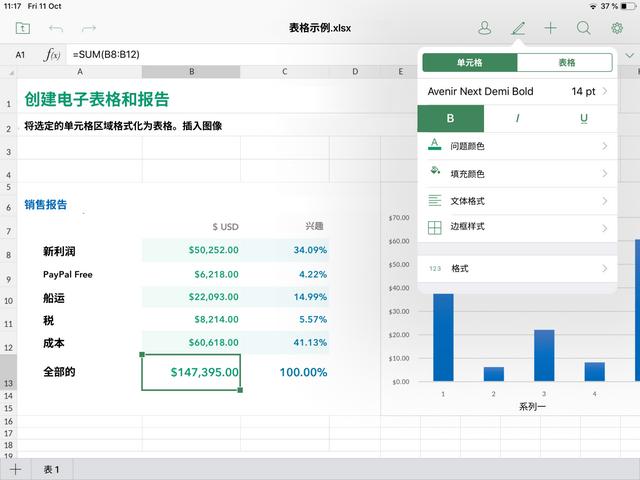Viewport: 640px width, 480px height.
Task: Tap the border style grid icon
Action: point(435,227)
